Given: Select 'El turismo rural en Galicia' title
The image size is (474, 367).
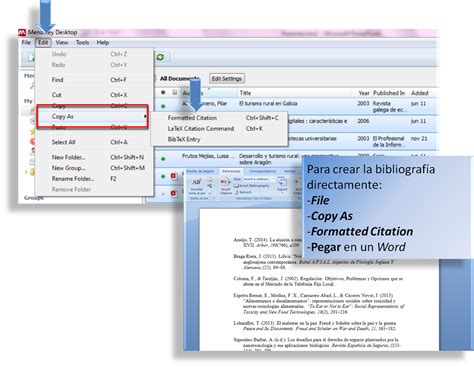Looking at the screenshot, I should (x=268, y=104).
